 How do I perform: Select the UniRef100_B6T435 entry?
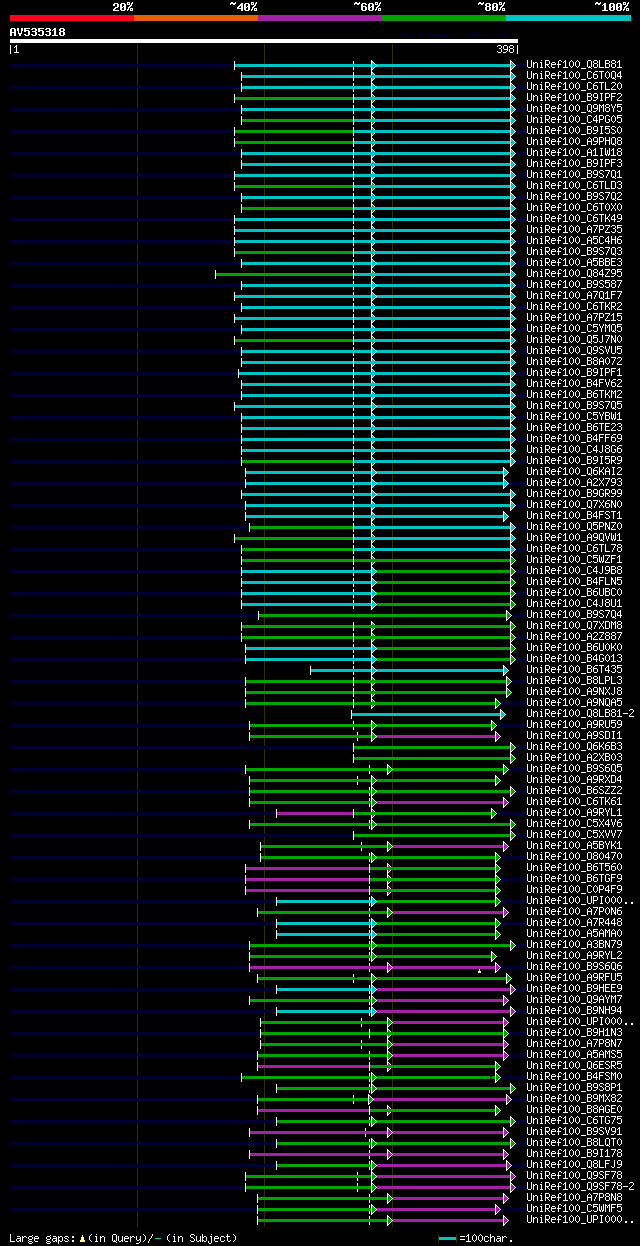(574, 669)
